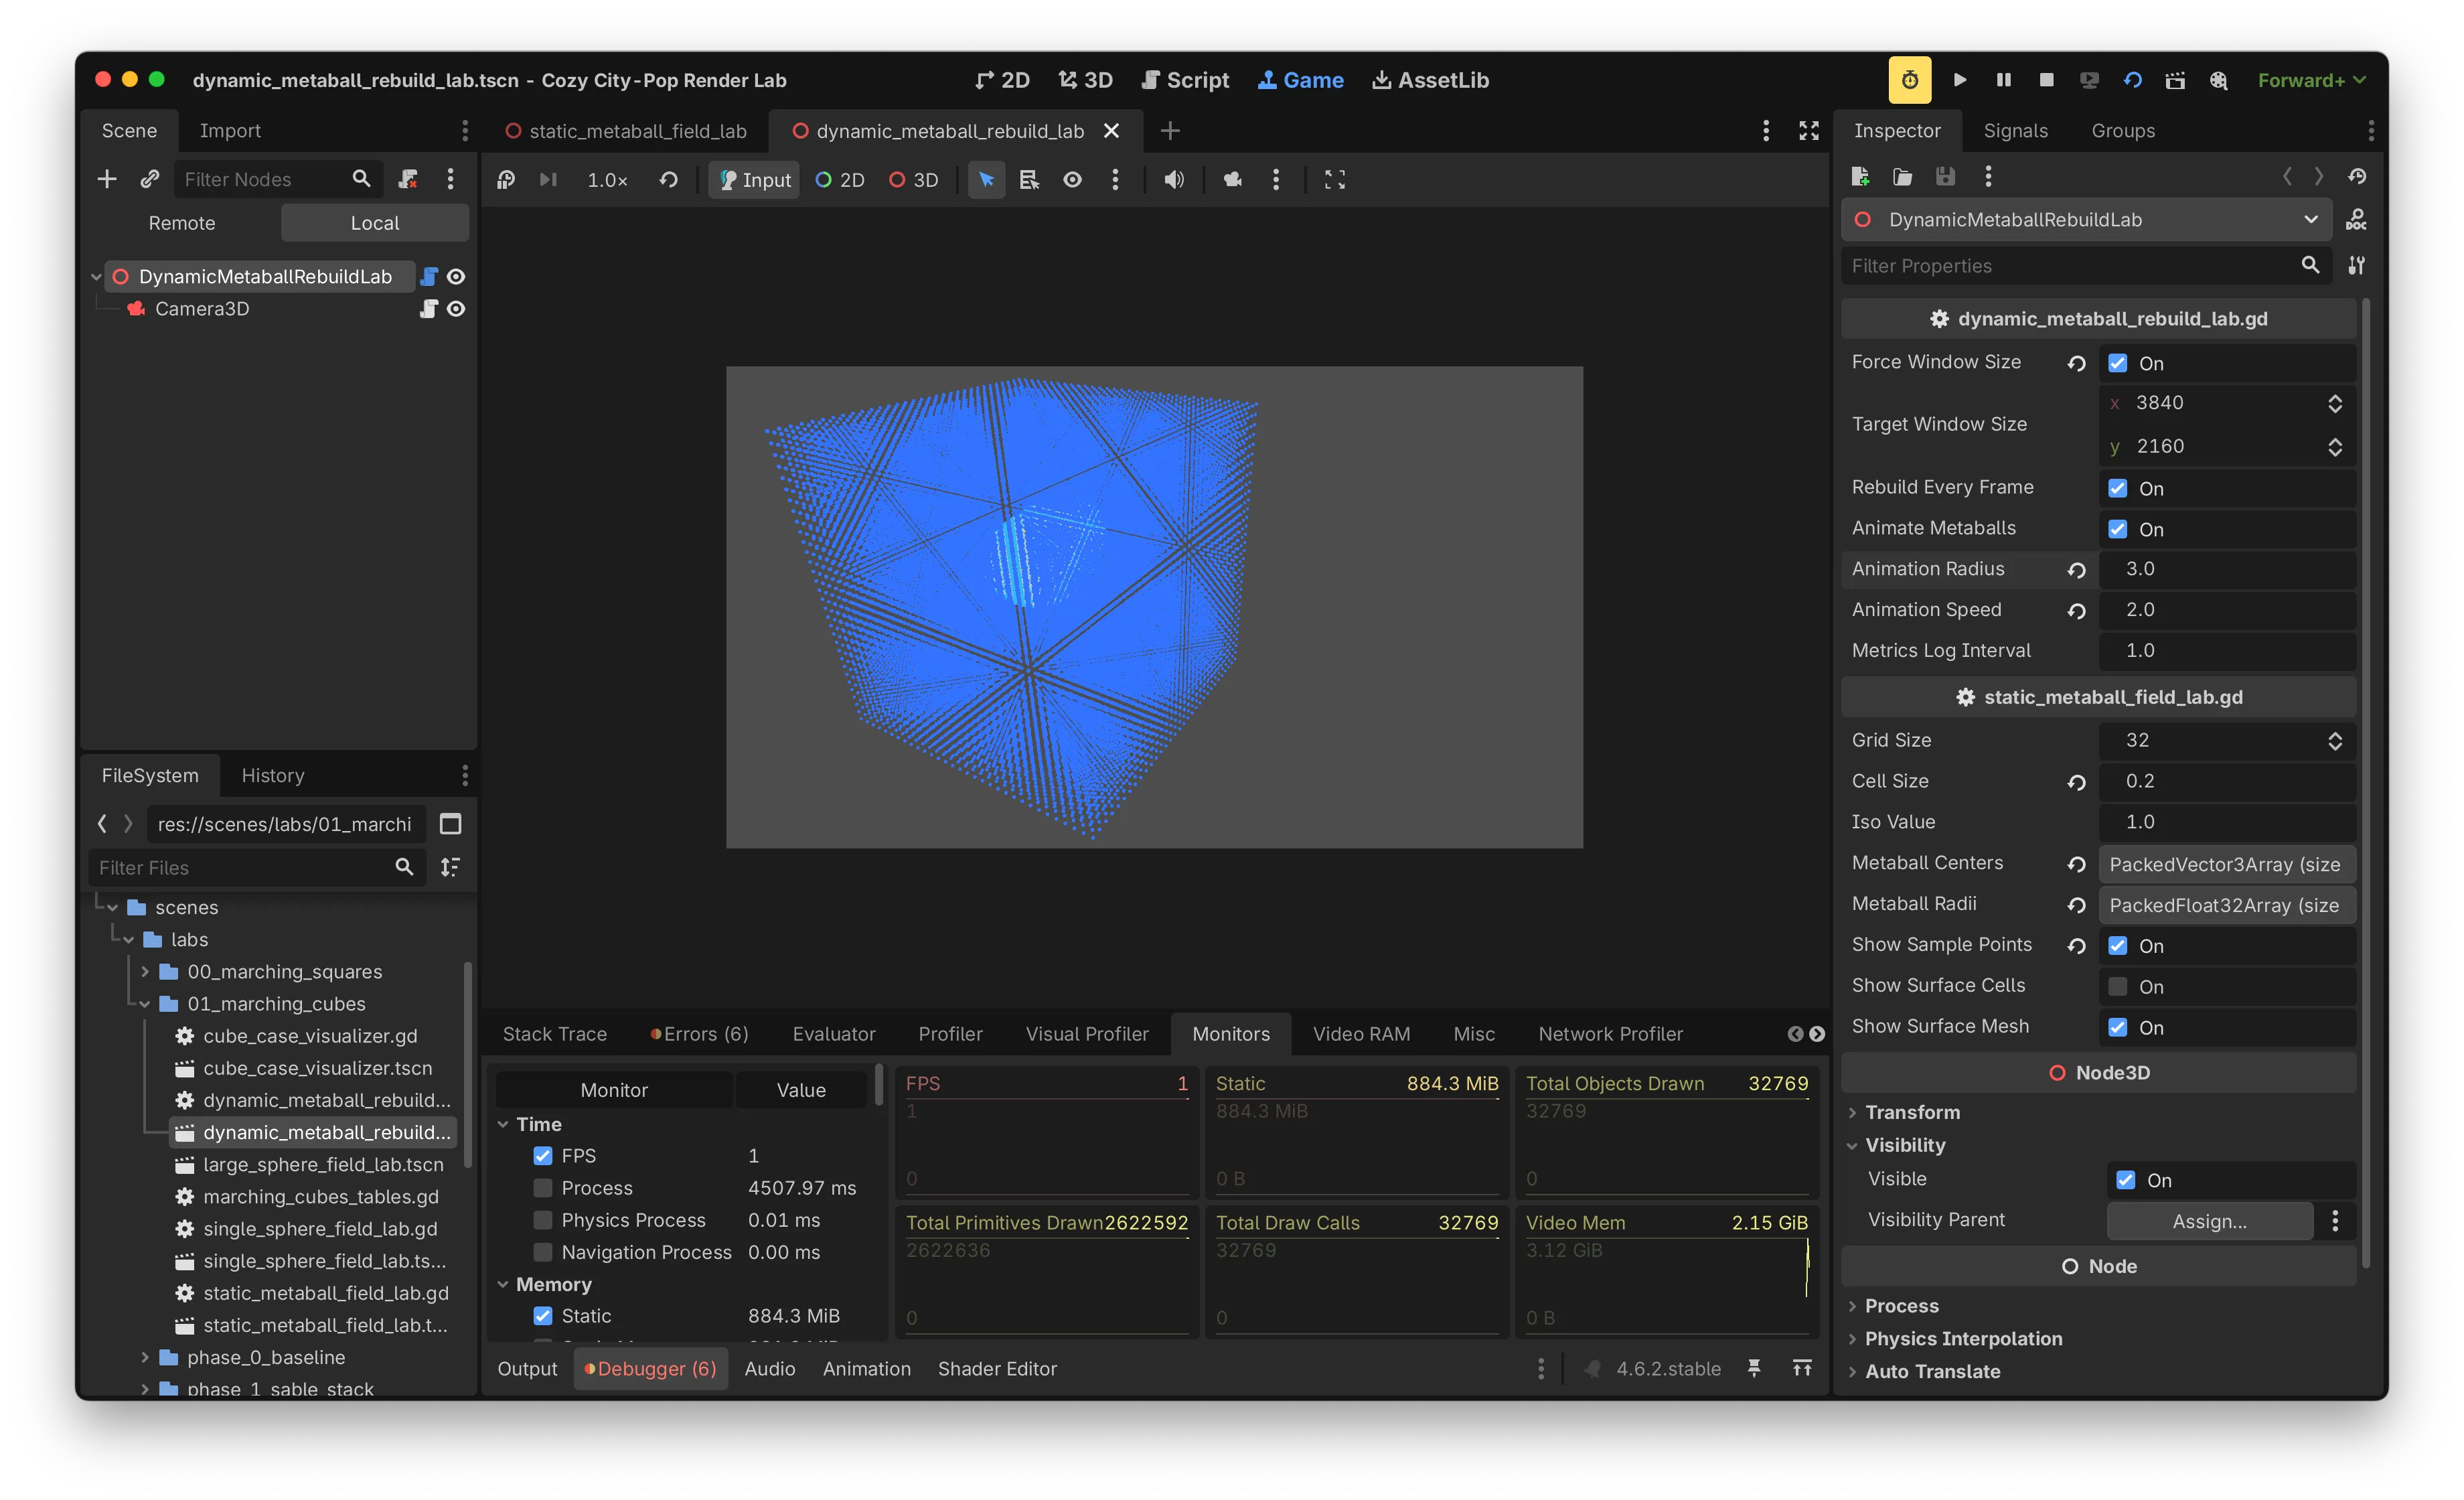
Task: Select marching_cubes_tables.gd file
Action: click(320, 1196)
